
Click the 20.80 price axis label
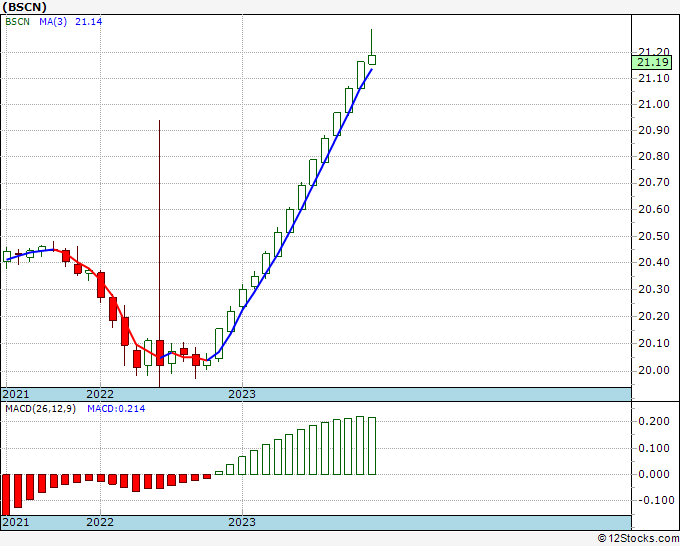[x=654, y=157]
